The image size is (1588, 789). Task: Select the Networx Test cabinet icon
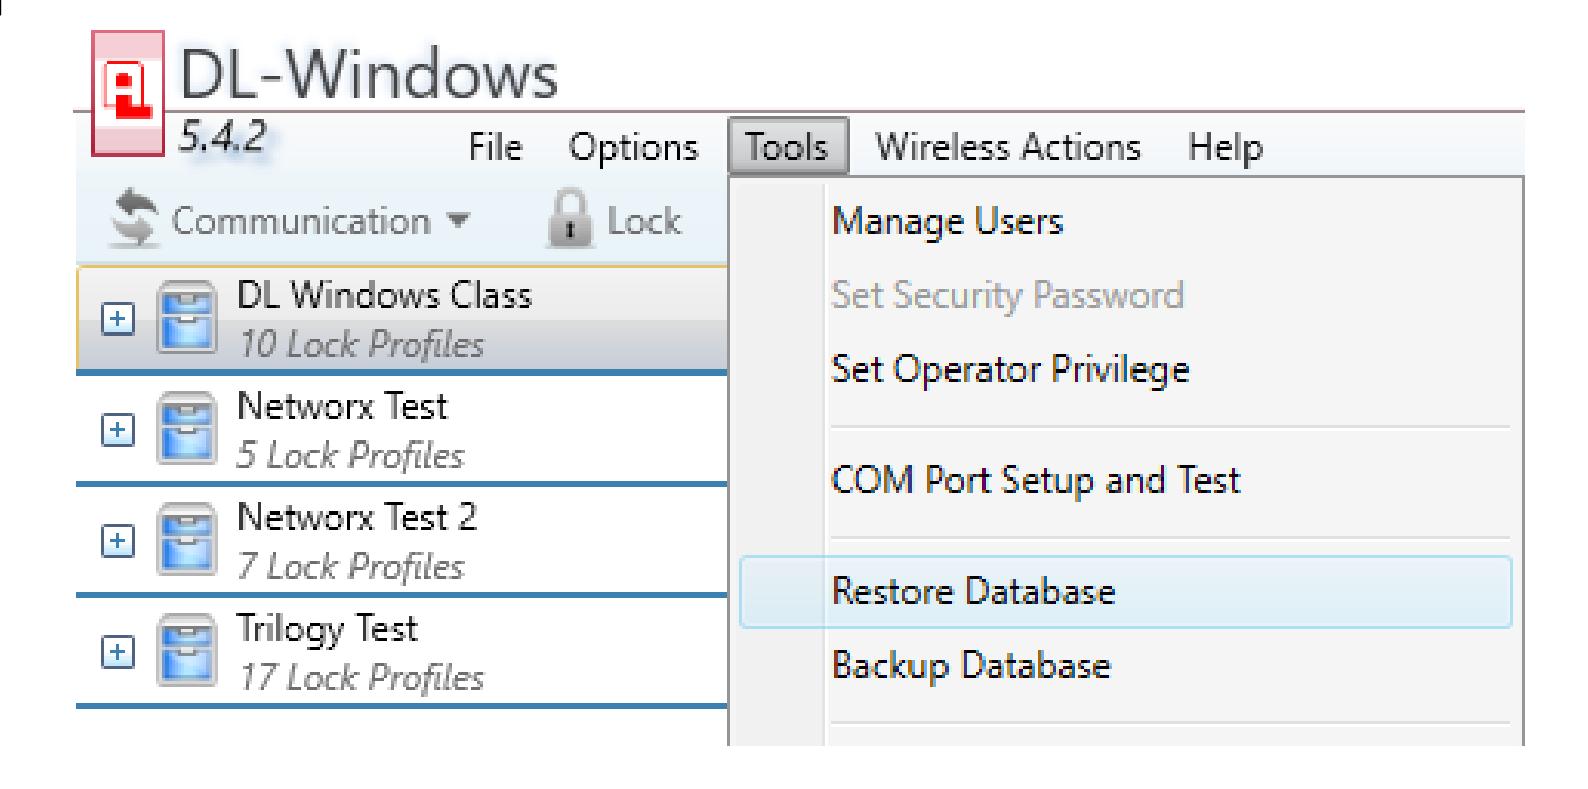pos(186,429)
